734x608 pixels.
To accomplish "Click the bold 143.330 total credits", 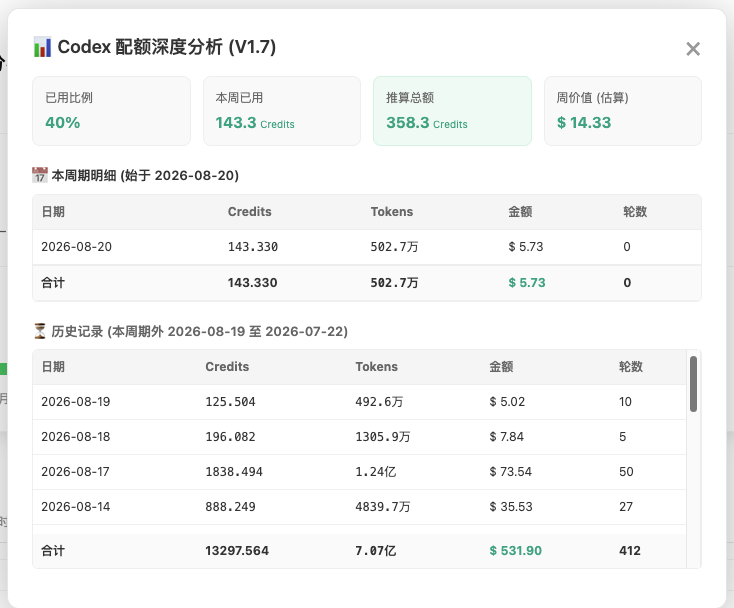I will (x=252, y=283).
